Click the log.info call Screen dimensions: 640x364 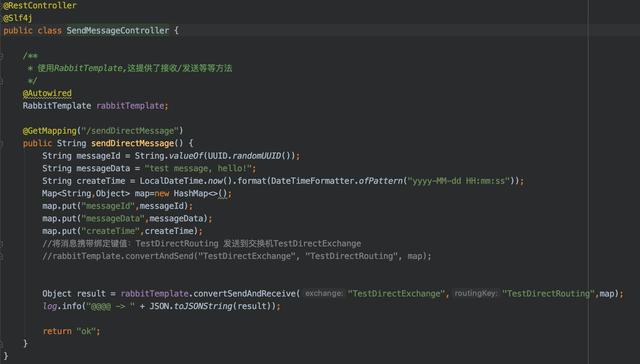coord(62,306)
